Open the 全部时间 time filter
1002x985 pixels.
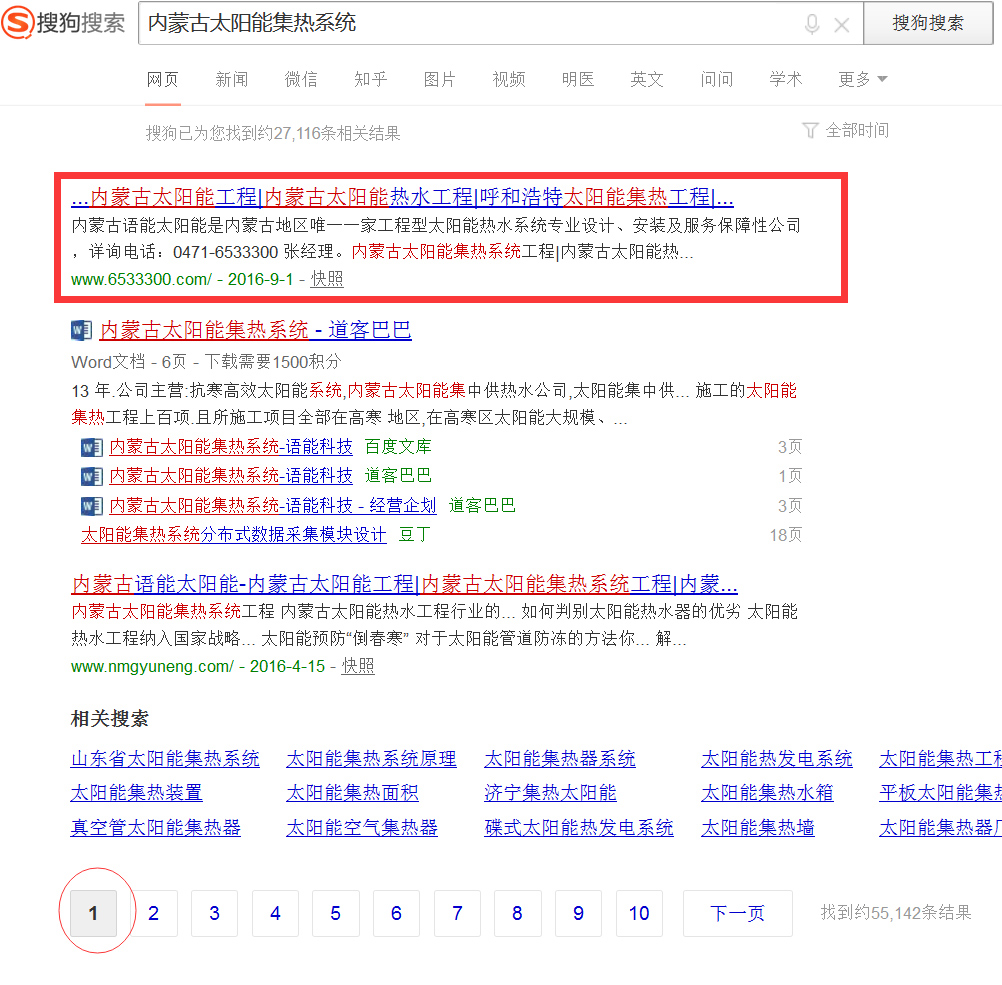856,129
